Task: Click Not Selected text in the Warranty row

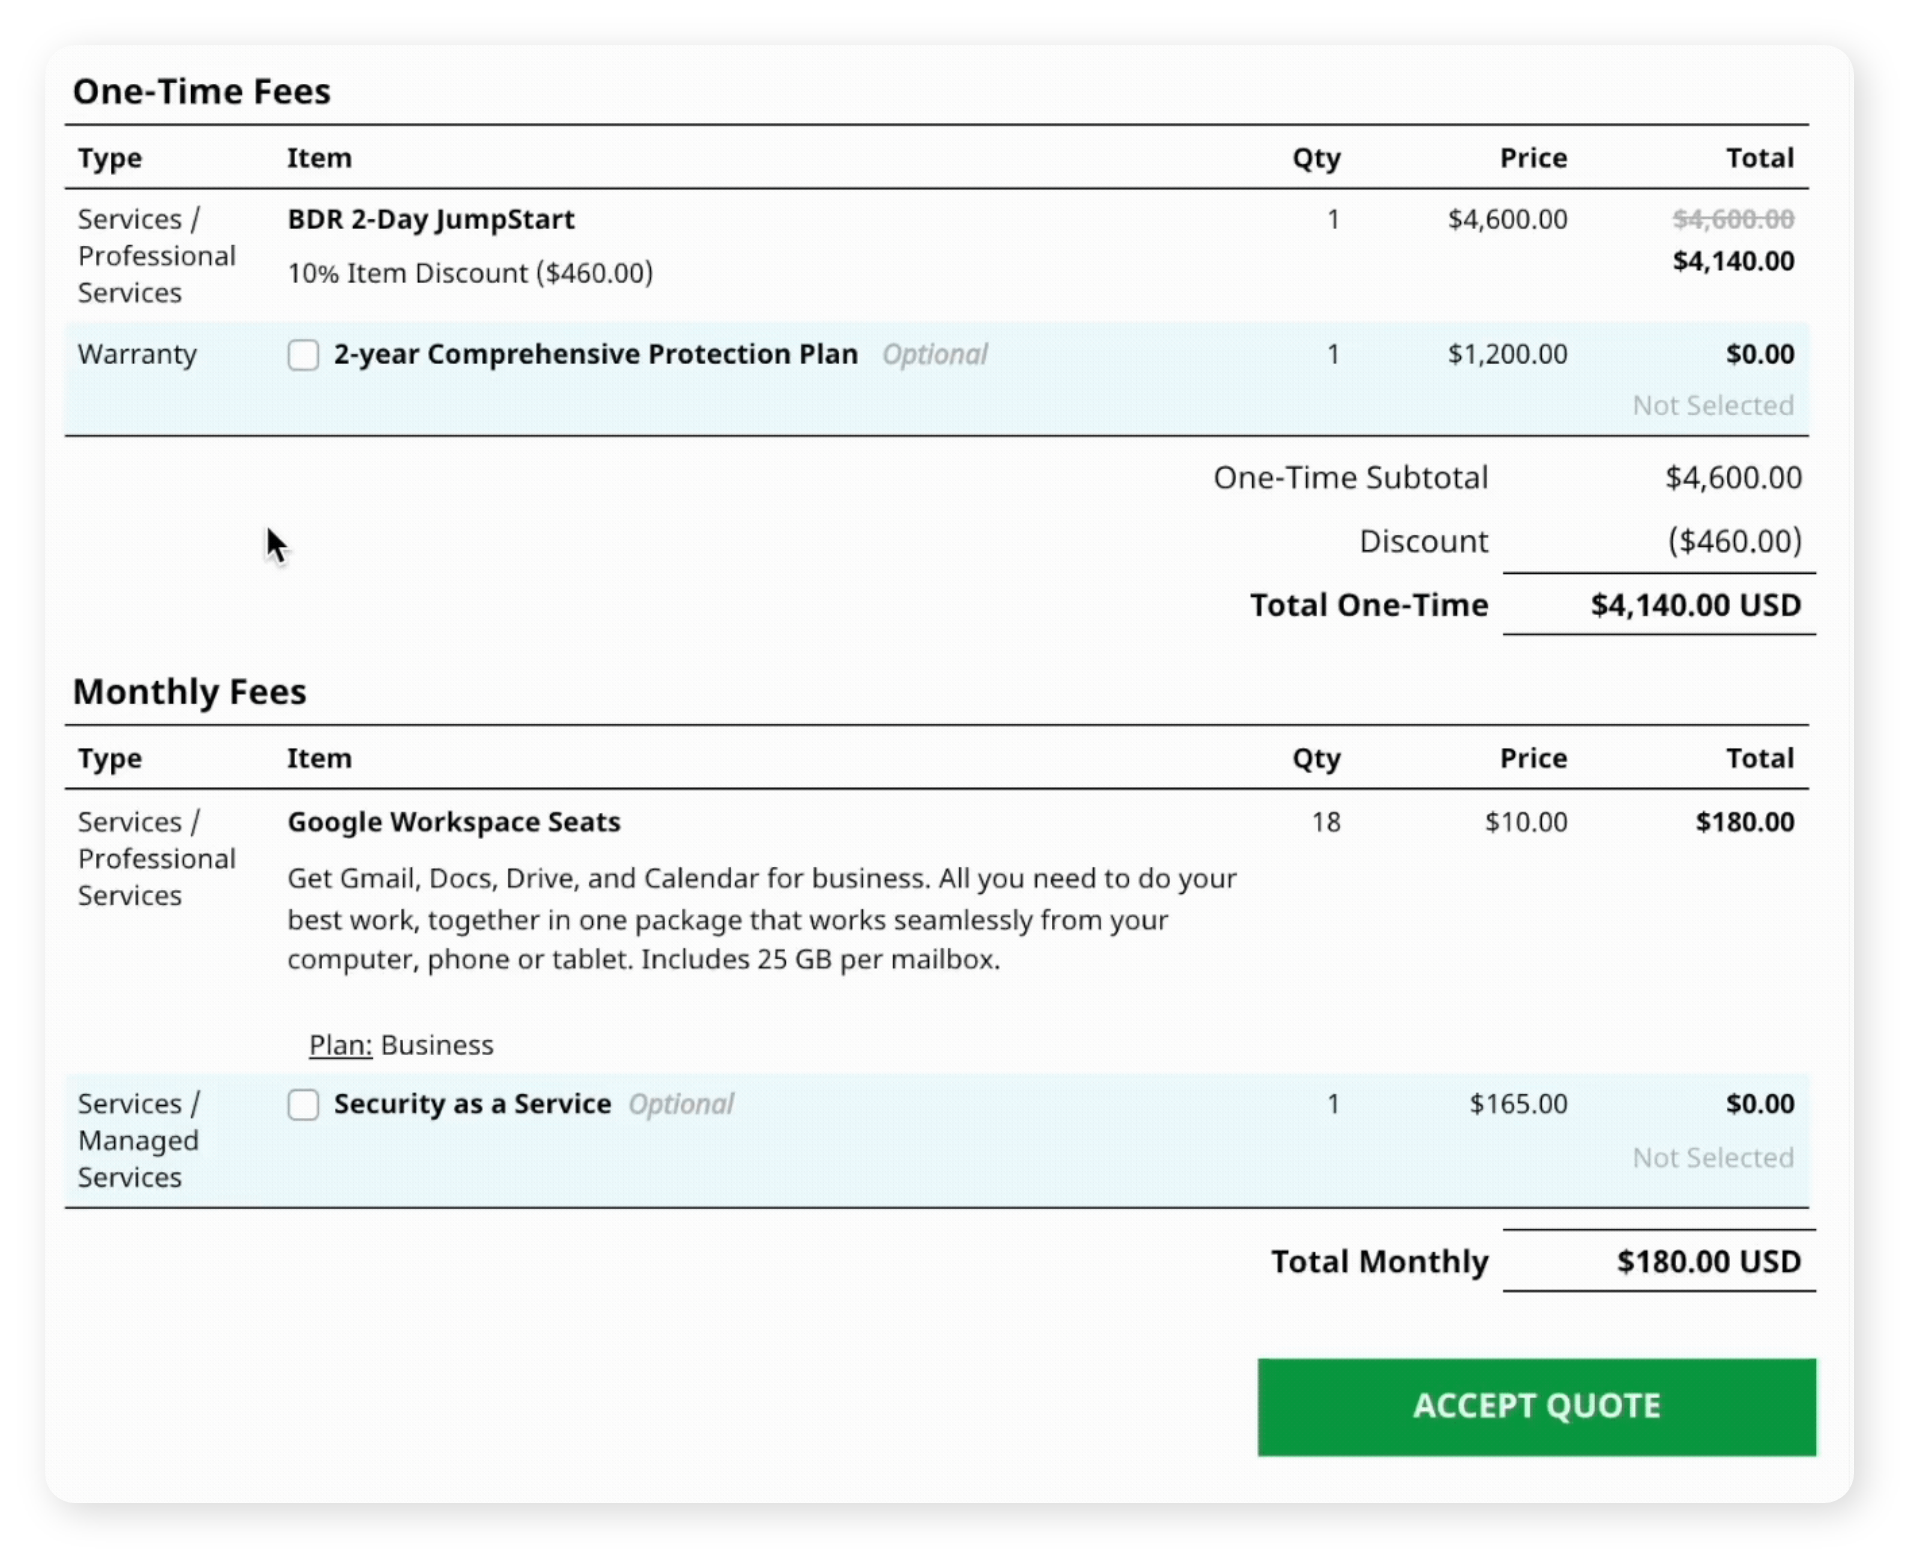Action: [x=1713, y=405]
